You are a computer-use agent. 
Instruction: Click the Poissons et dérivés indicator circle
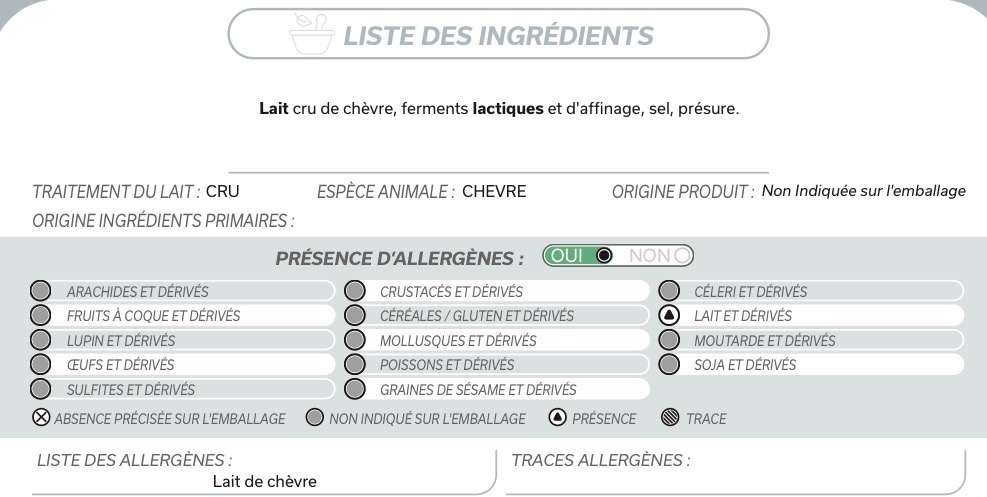coord(355,364)
